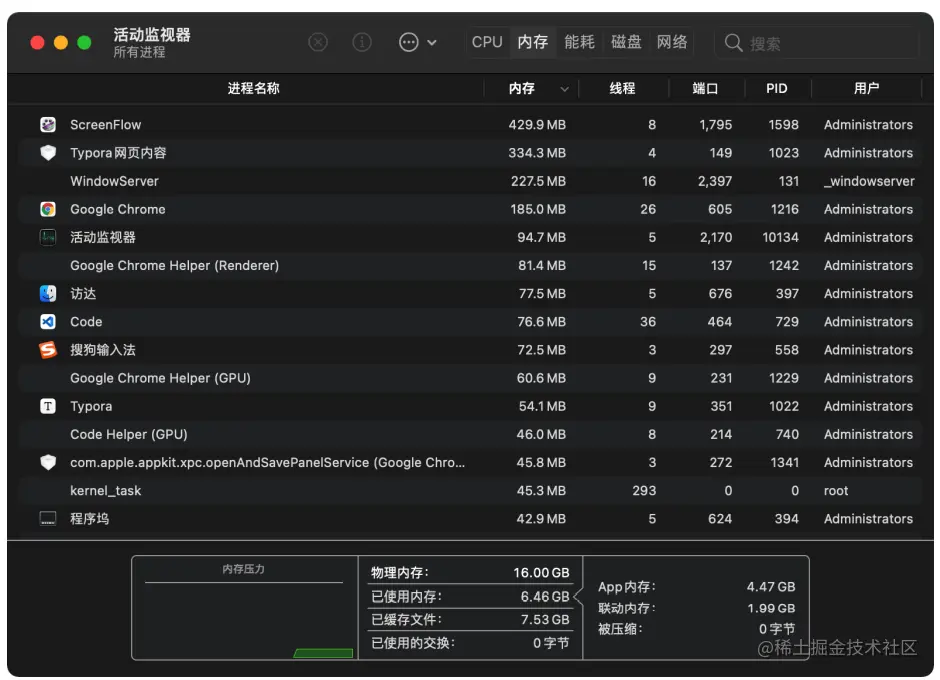Click the Typora 网页内容 shield icon

[x=48, y=153]
